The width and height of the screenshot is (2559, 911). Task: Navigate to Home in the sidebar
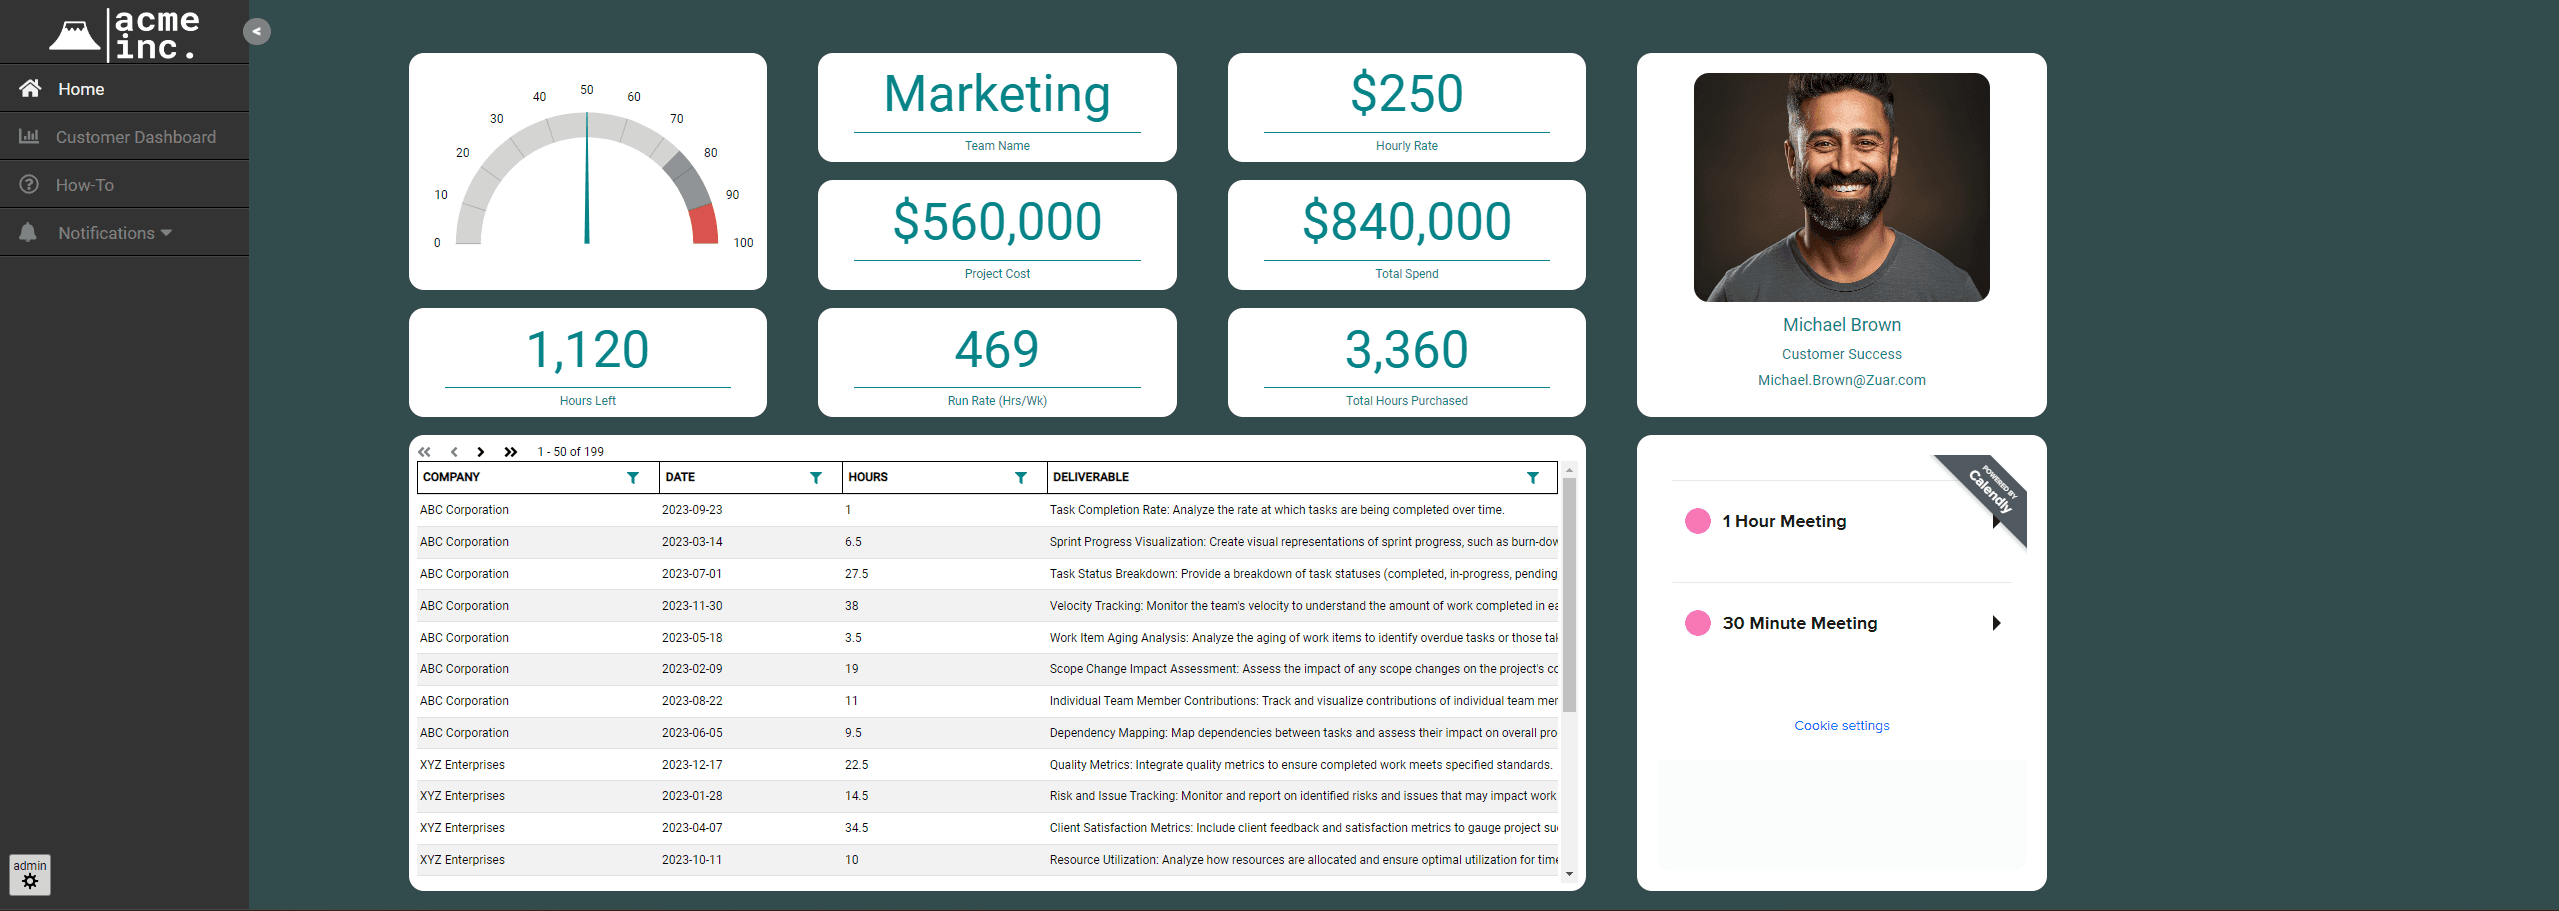pyautogui.click(x=81, y=89)
